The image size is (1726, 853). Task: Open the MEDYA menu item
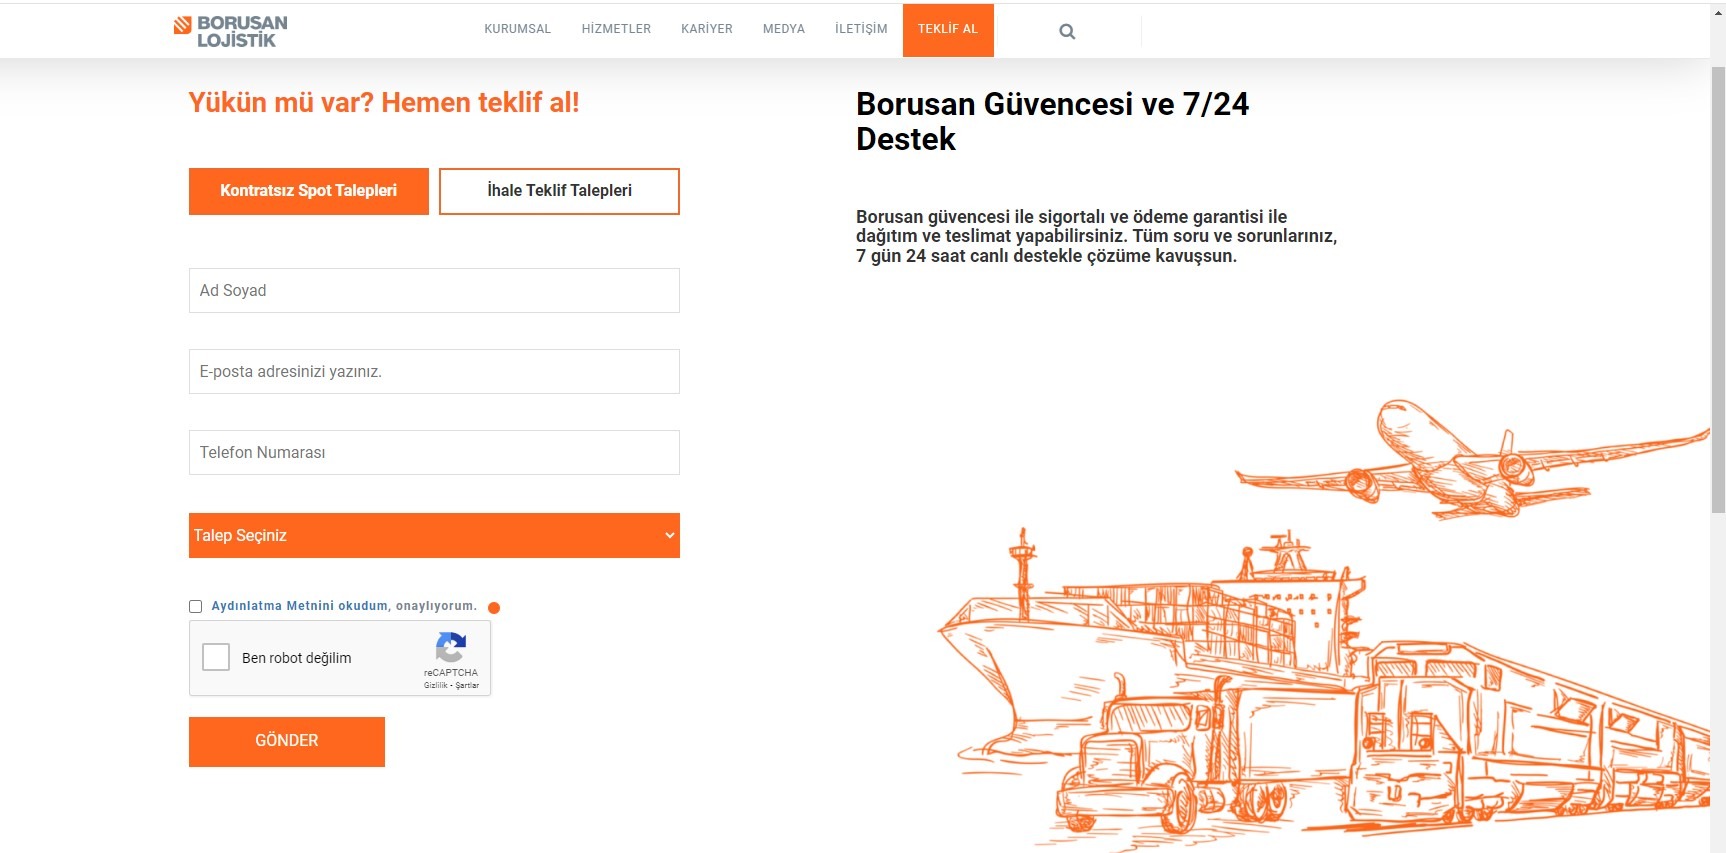tap(784, 29)
